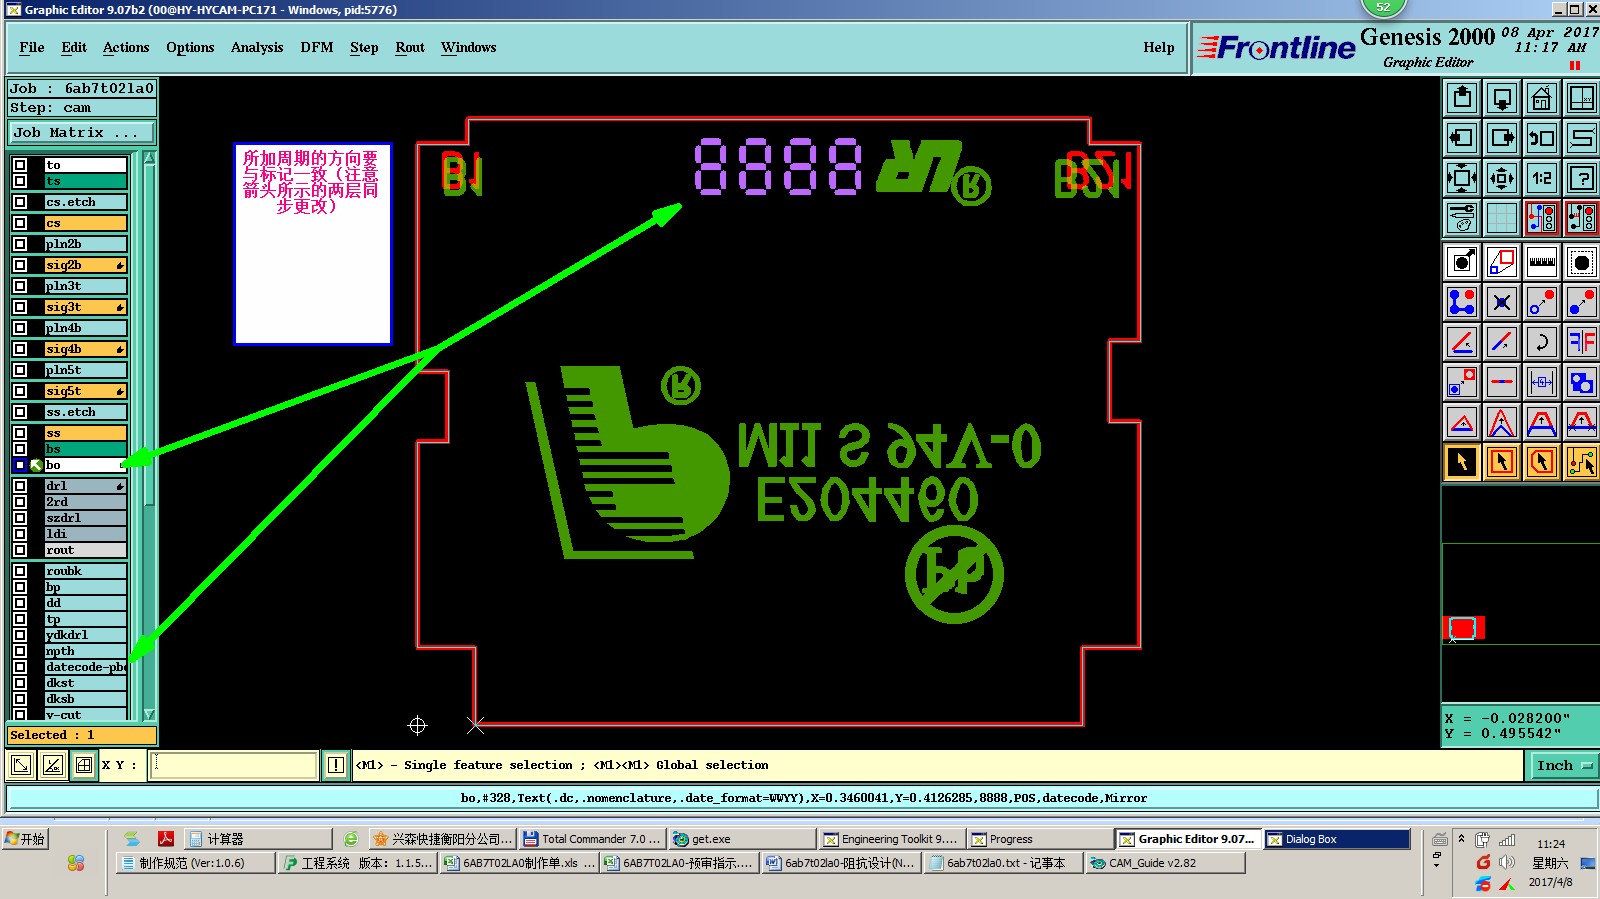Toggle display checkbox for layer sig2b
Screen dimensions: 1600x899
pyautogui.click(x=20, y=265)
